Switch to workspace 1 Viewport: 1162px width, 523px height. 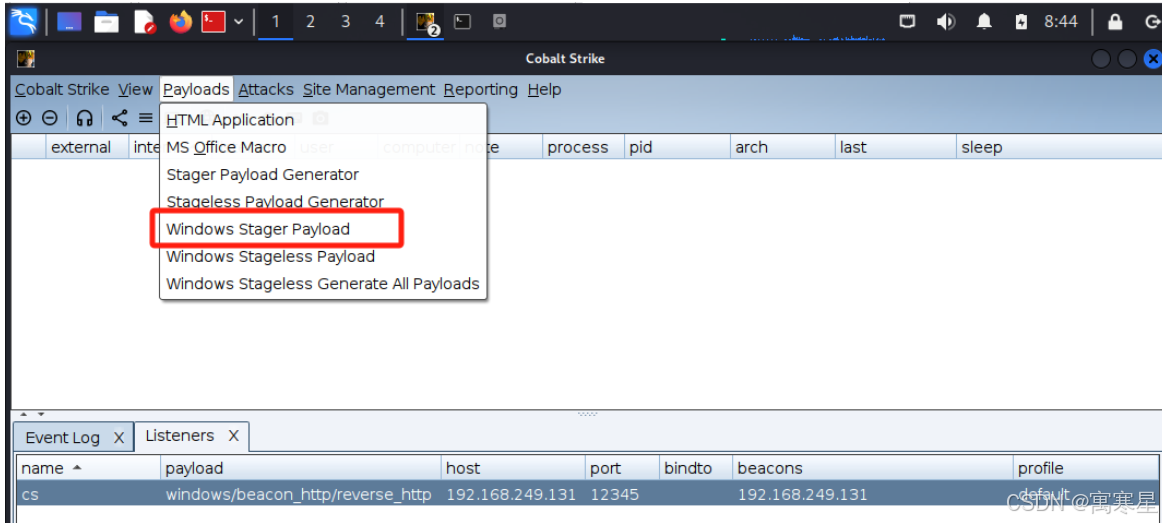pyautogui.click(x=276, y=22)
